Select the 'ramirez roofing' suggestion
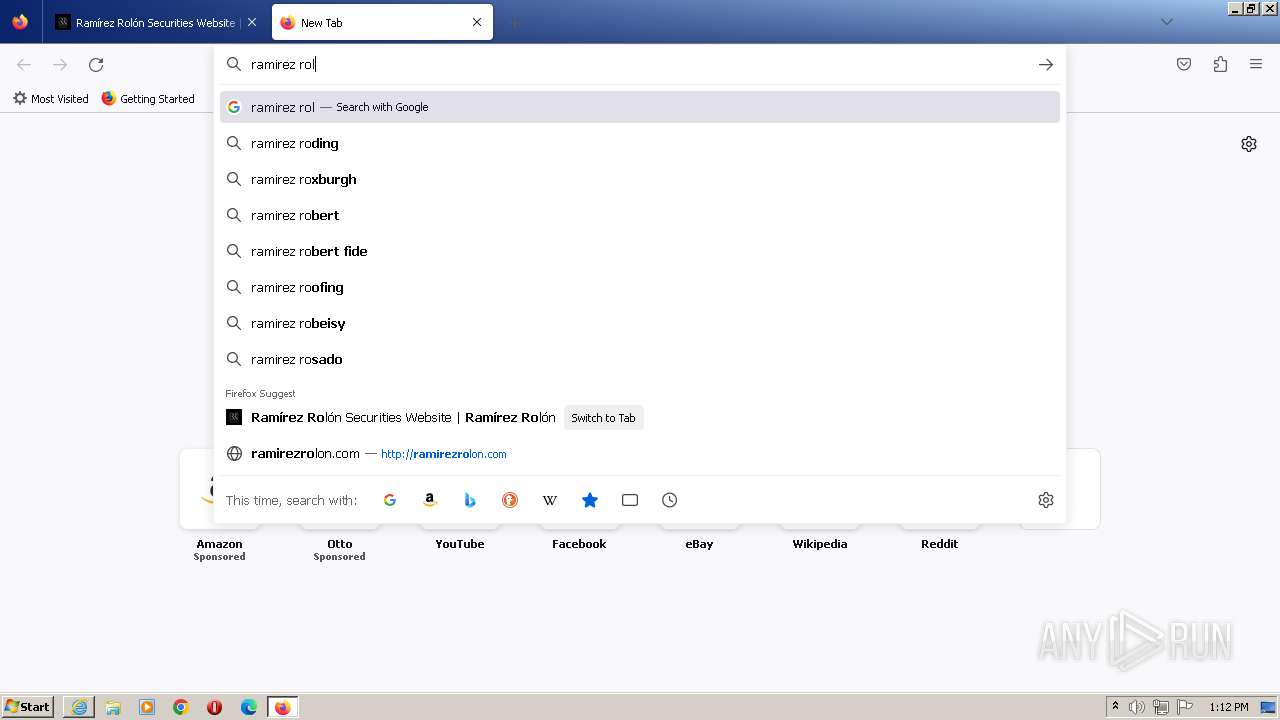This screenshot has height=720, width=1280. tap(640, 287)
